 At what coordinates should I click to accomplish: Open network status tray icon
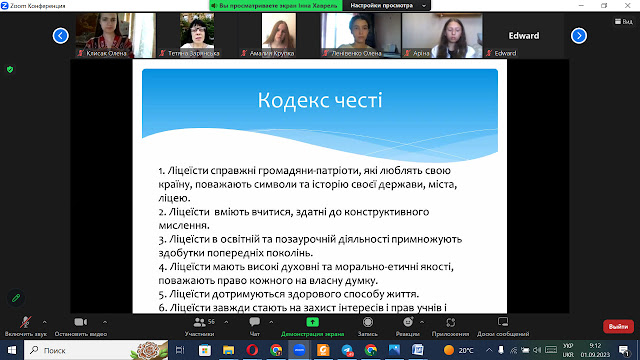pos(513,350)
